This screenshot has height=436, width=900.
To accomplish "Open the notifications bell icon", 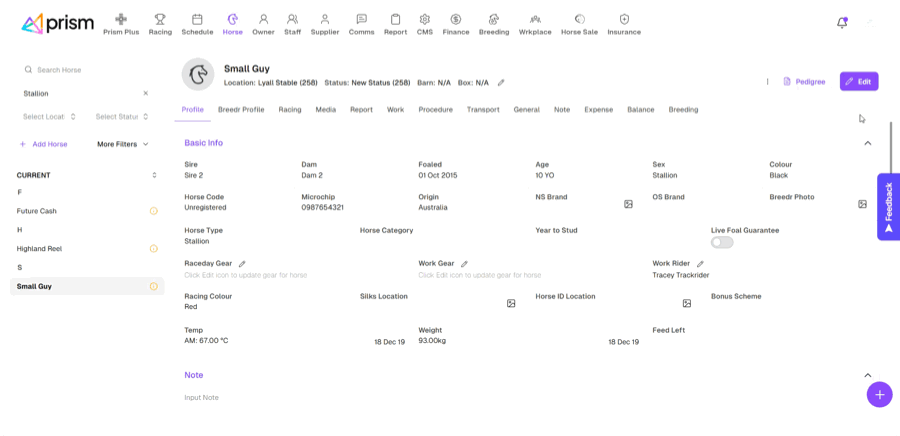I will pyautogui.click(x=842, y=22).
